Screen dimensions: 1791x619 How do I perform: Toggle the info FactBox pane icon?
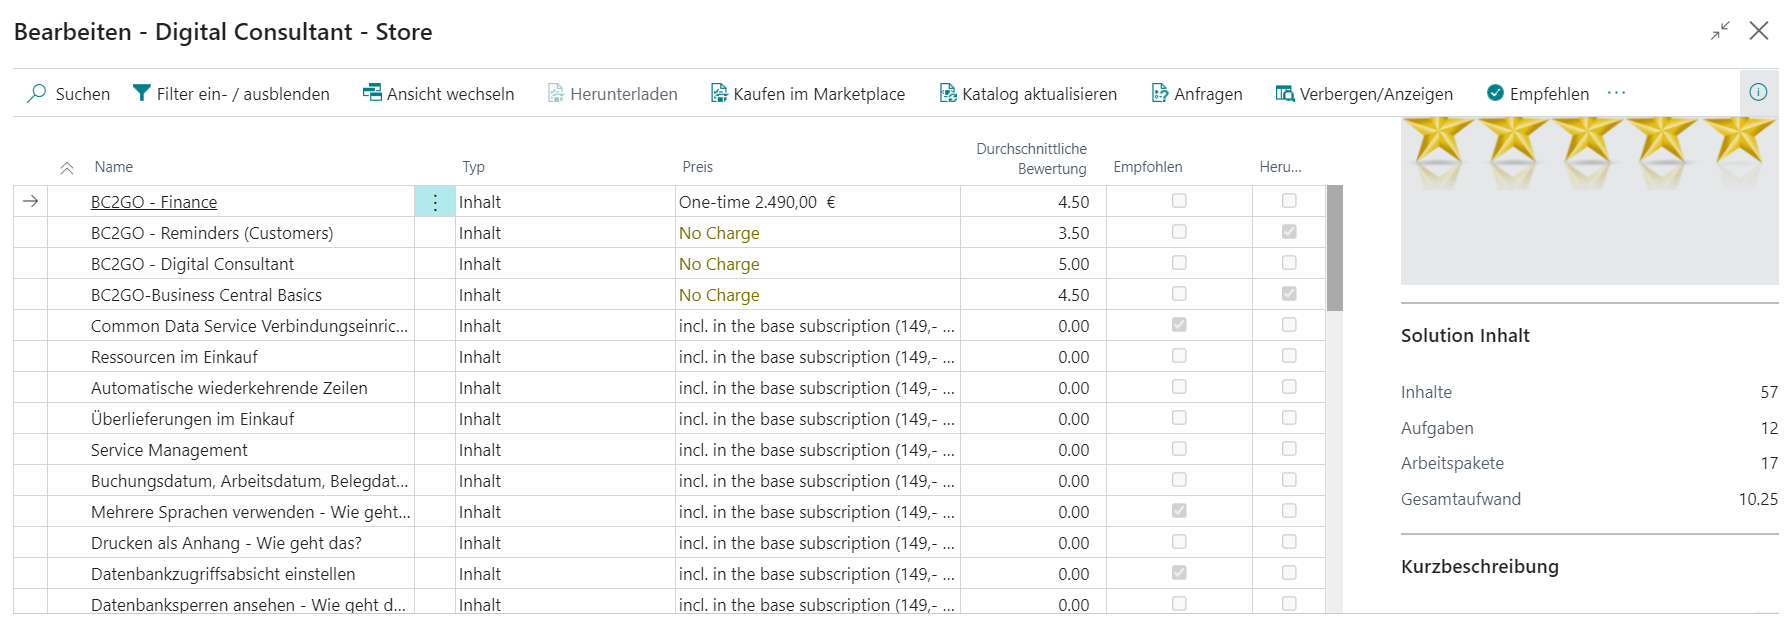pyautogui.click(x=1758, y=92)
